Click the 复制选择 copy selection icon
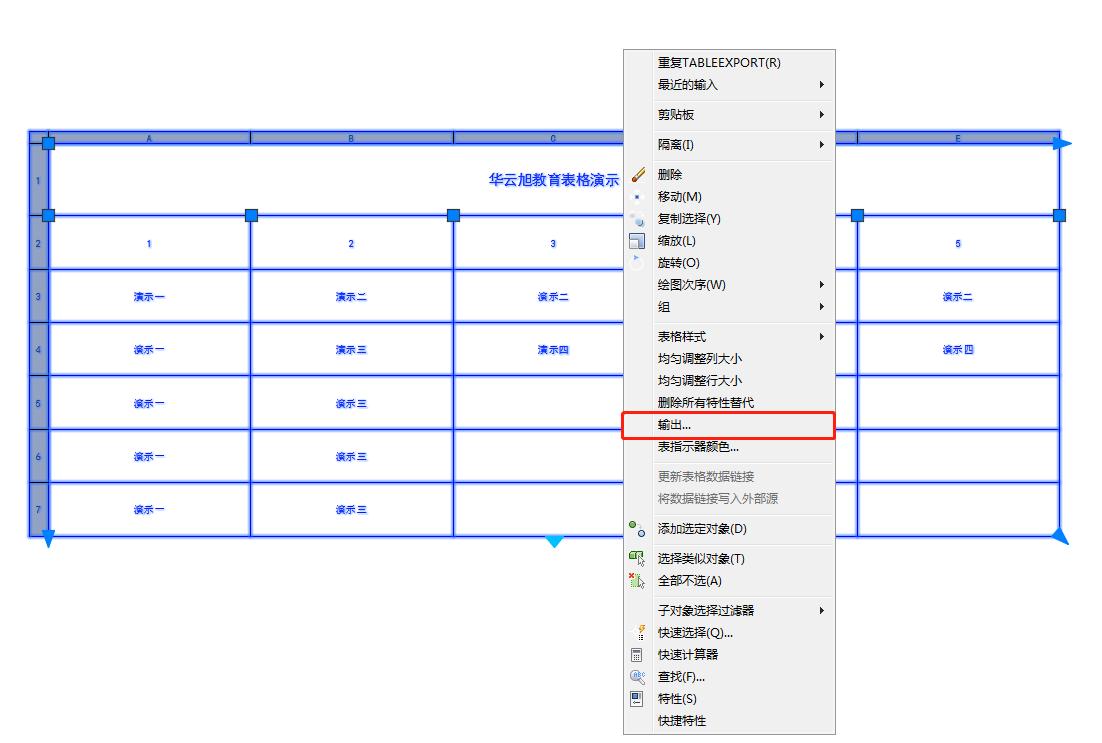 point(637,219)
